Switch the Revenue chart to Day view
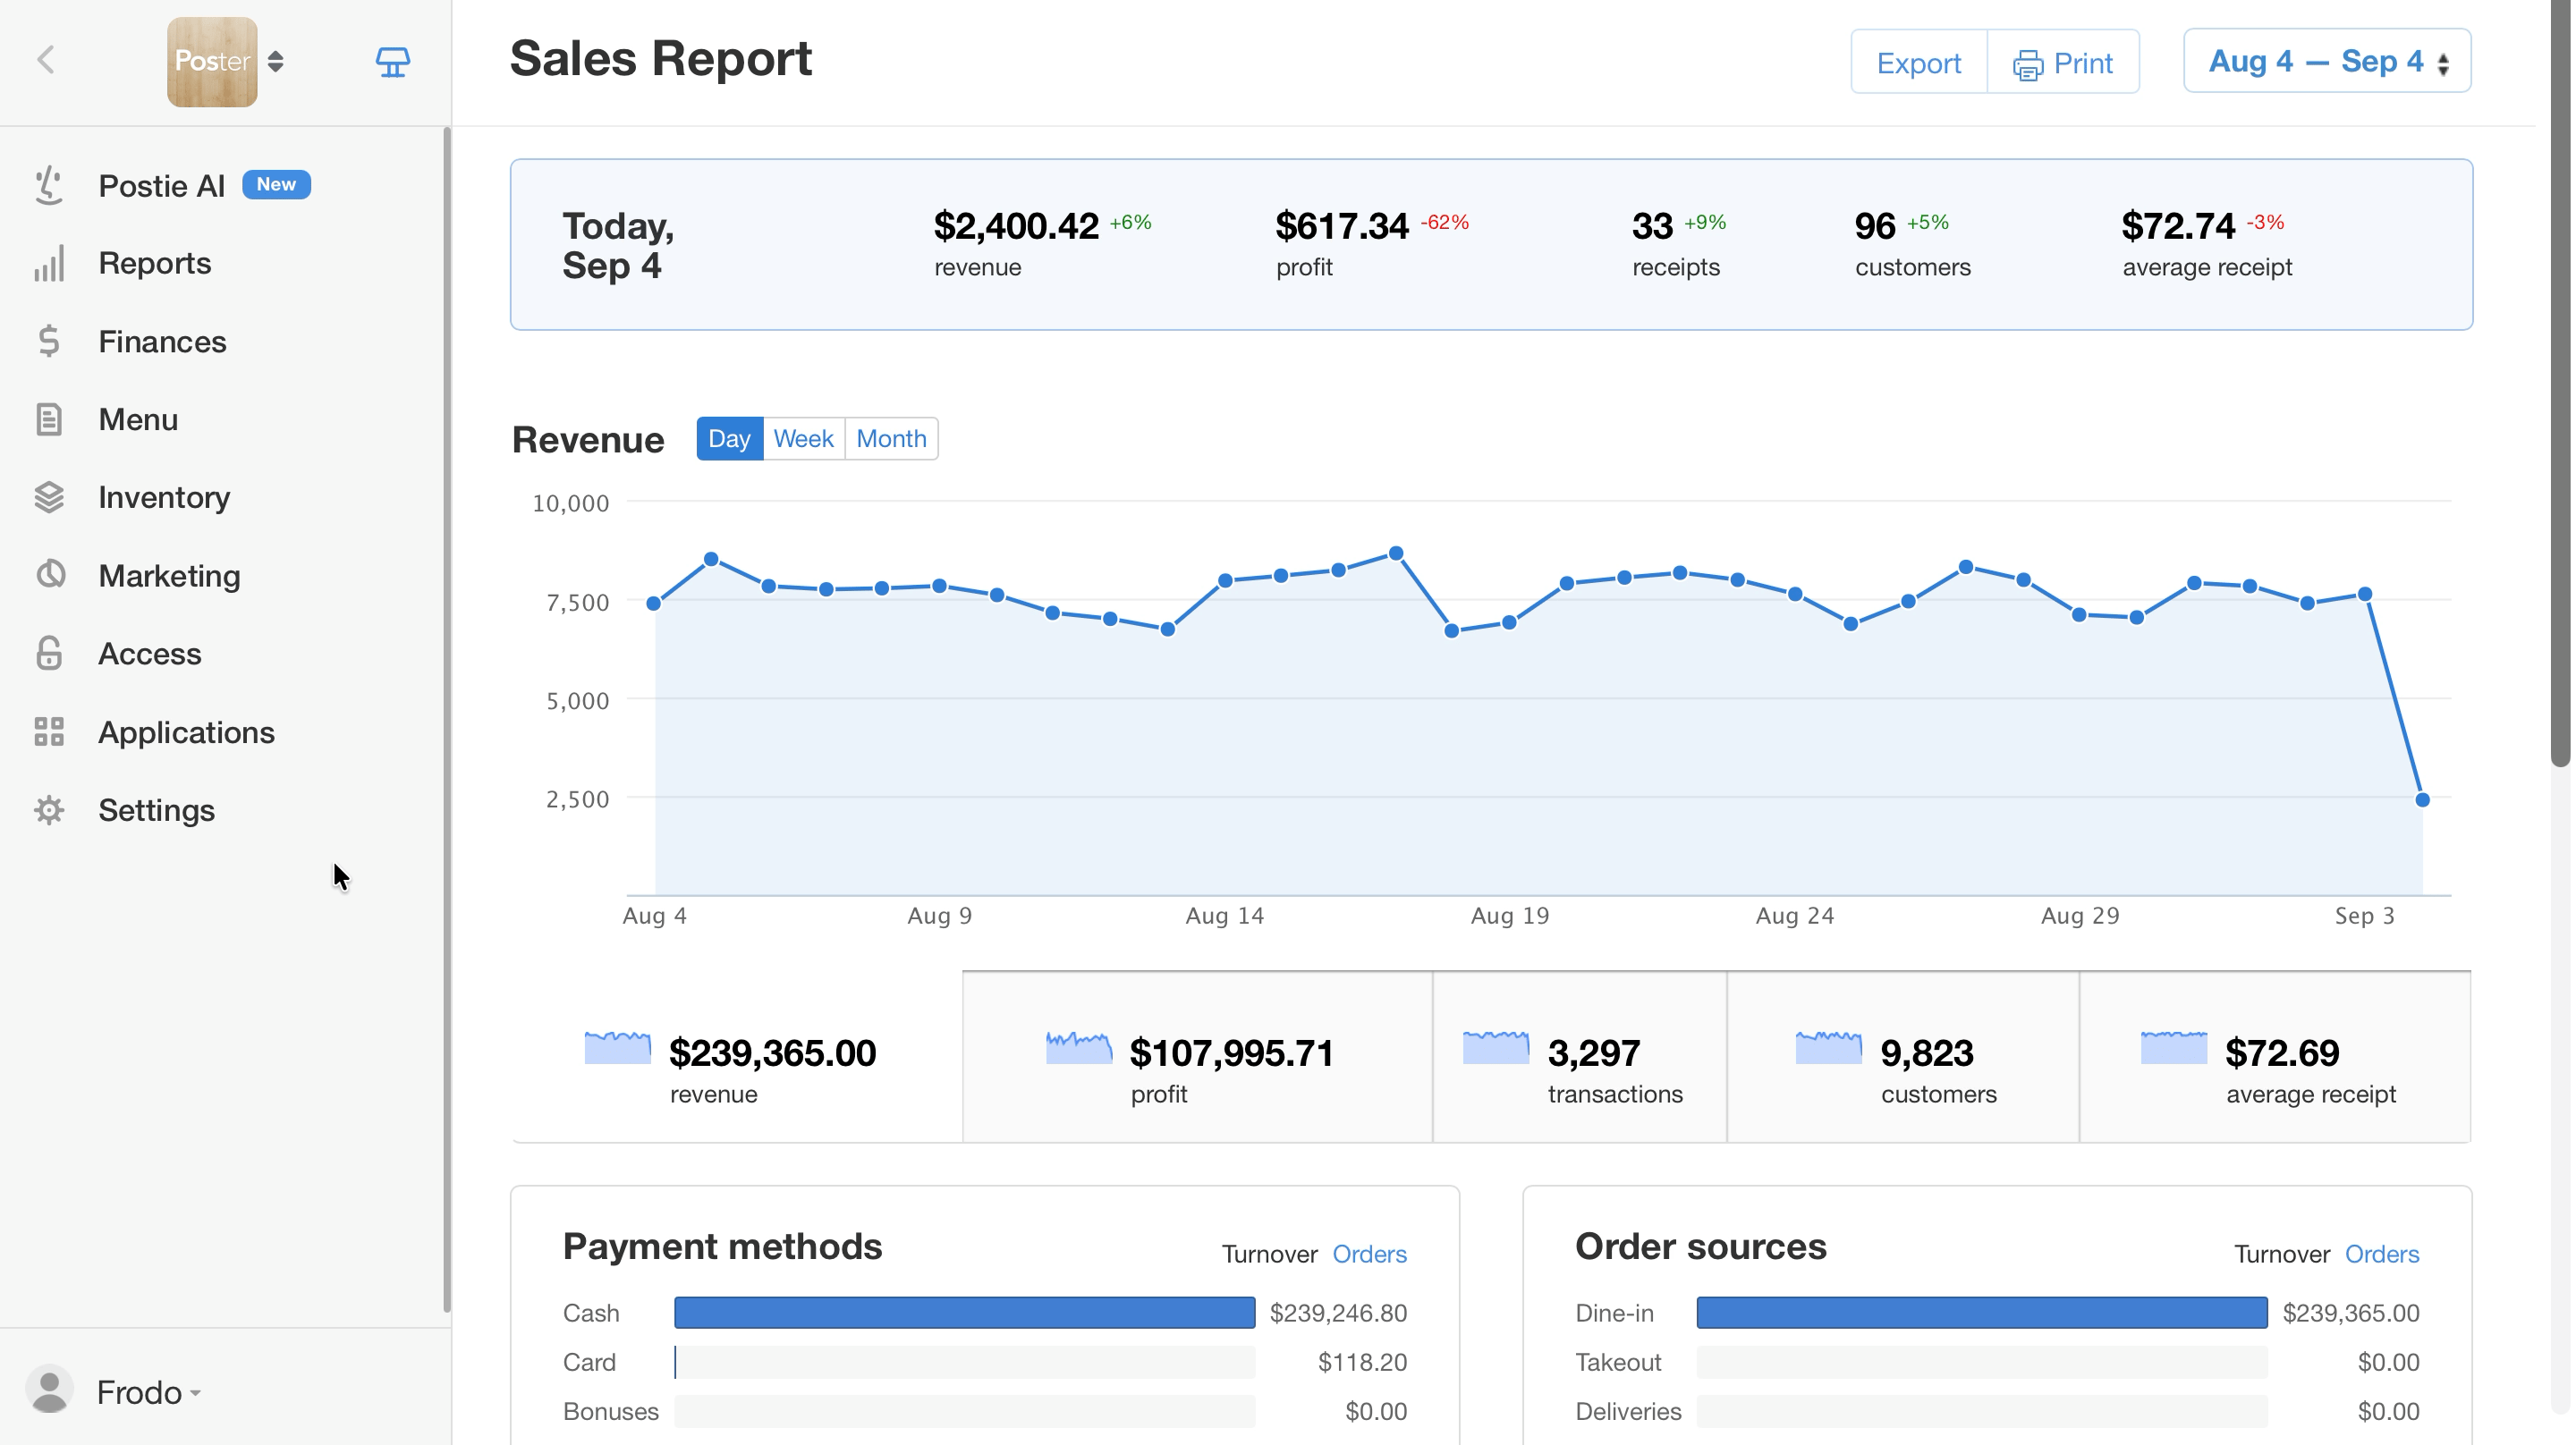This screenshot has width=2576, height=1445. coord(729,438)
